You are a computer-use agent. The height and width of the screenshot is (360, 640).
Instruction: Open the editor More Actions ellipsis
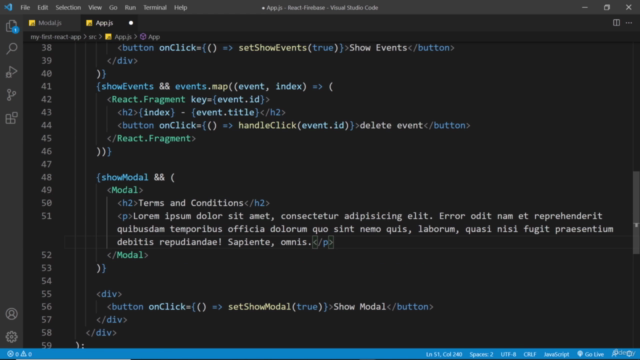point(629,23)
